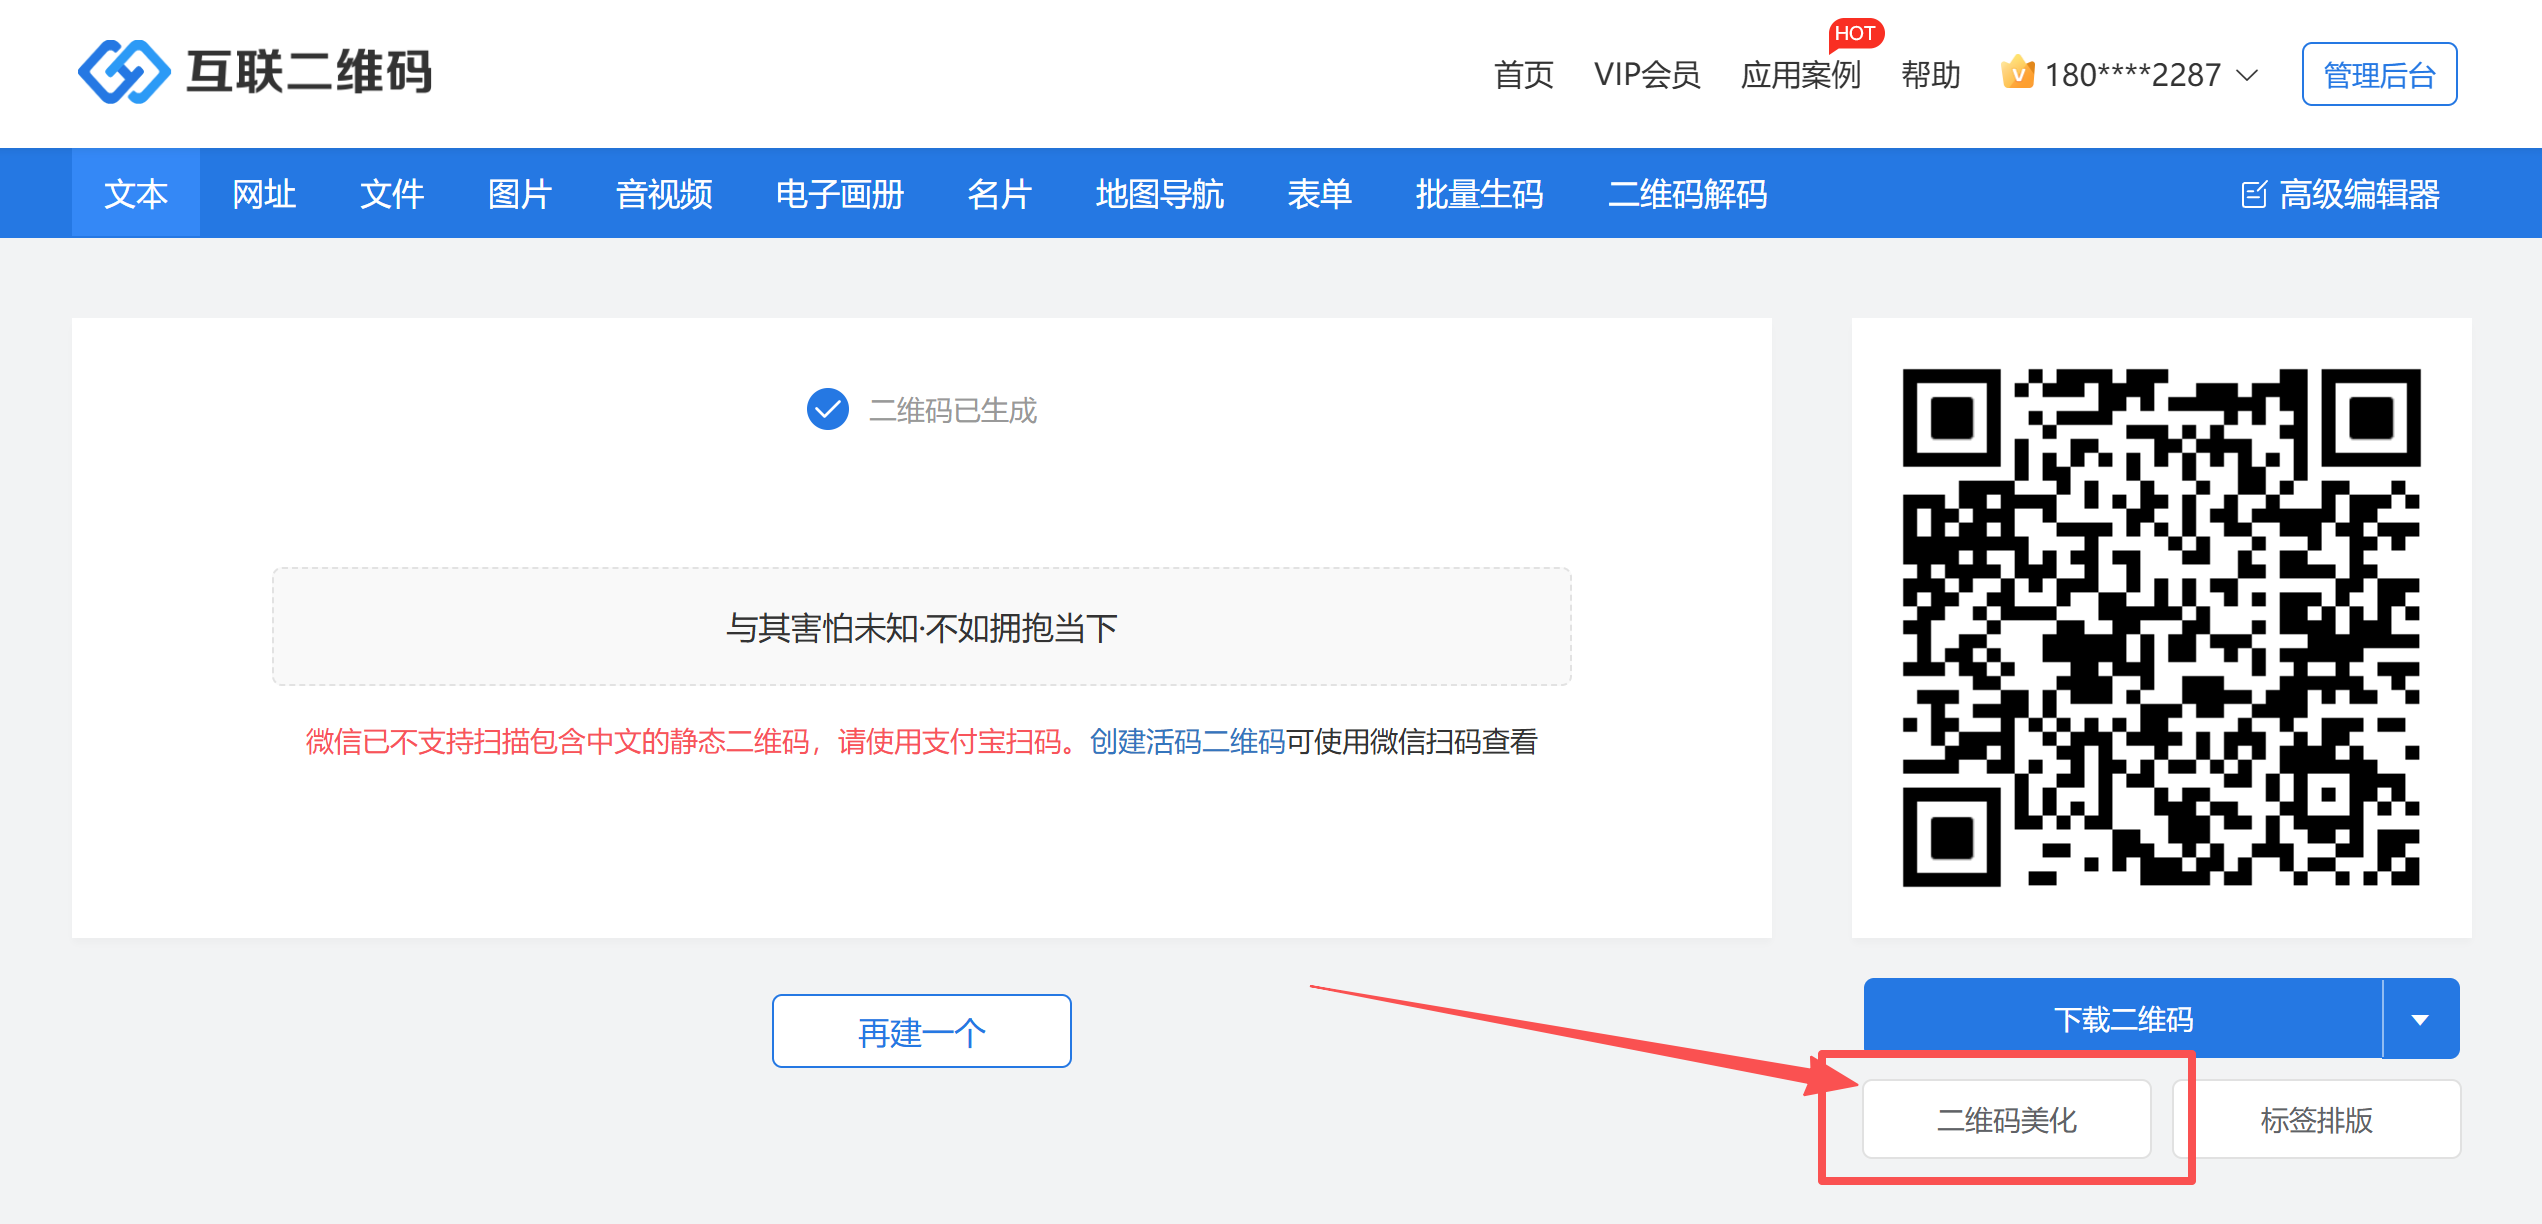Click the blue checkmark success icon
The width and height of the screenshot is (2542, 1224).
pos(827,409)
